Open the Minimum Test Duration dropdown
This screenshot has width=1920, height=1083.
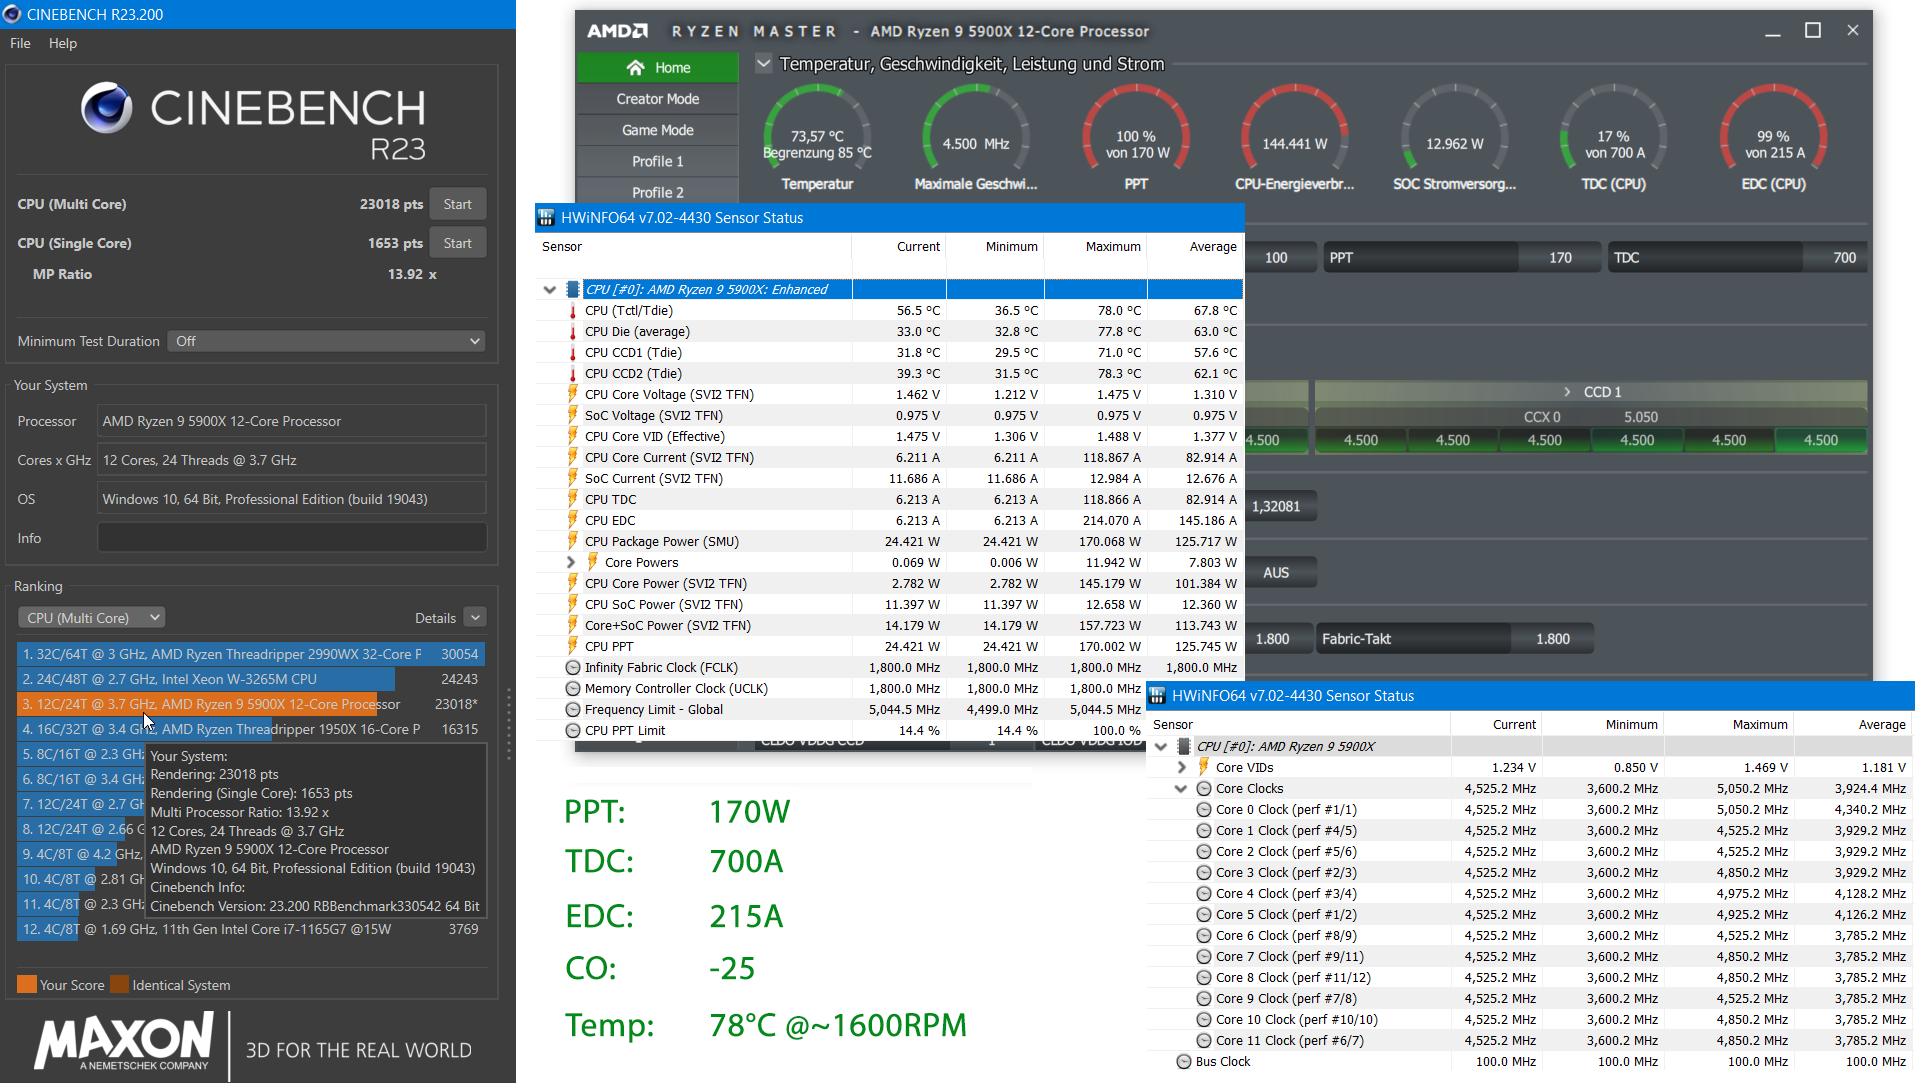click(x=326, y=341)
